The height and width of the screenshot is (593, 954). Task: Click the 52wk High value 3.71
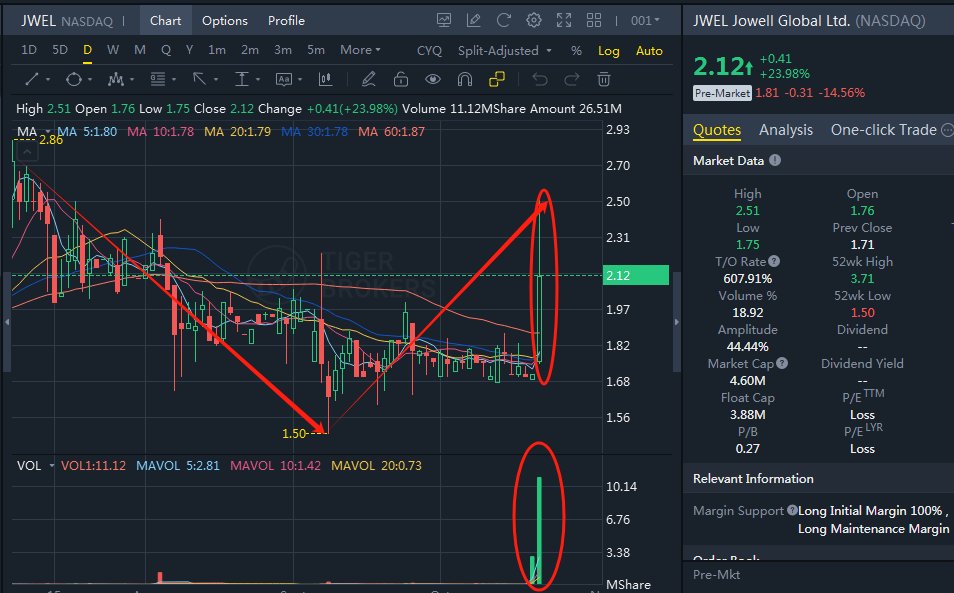pyautogui.click(x=862, y=279)
